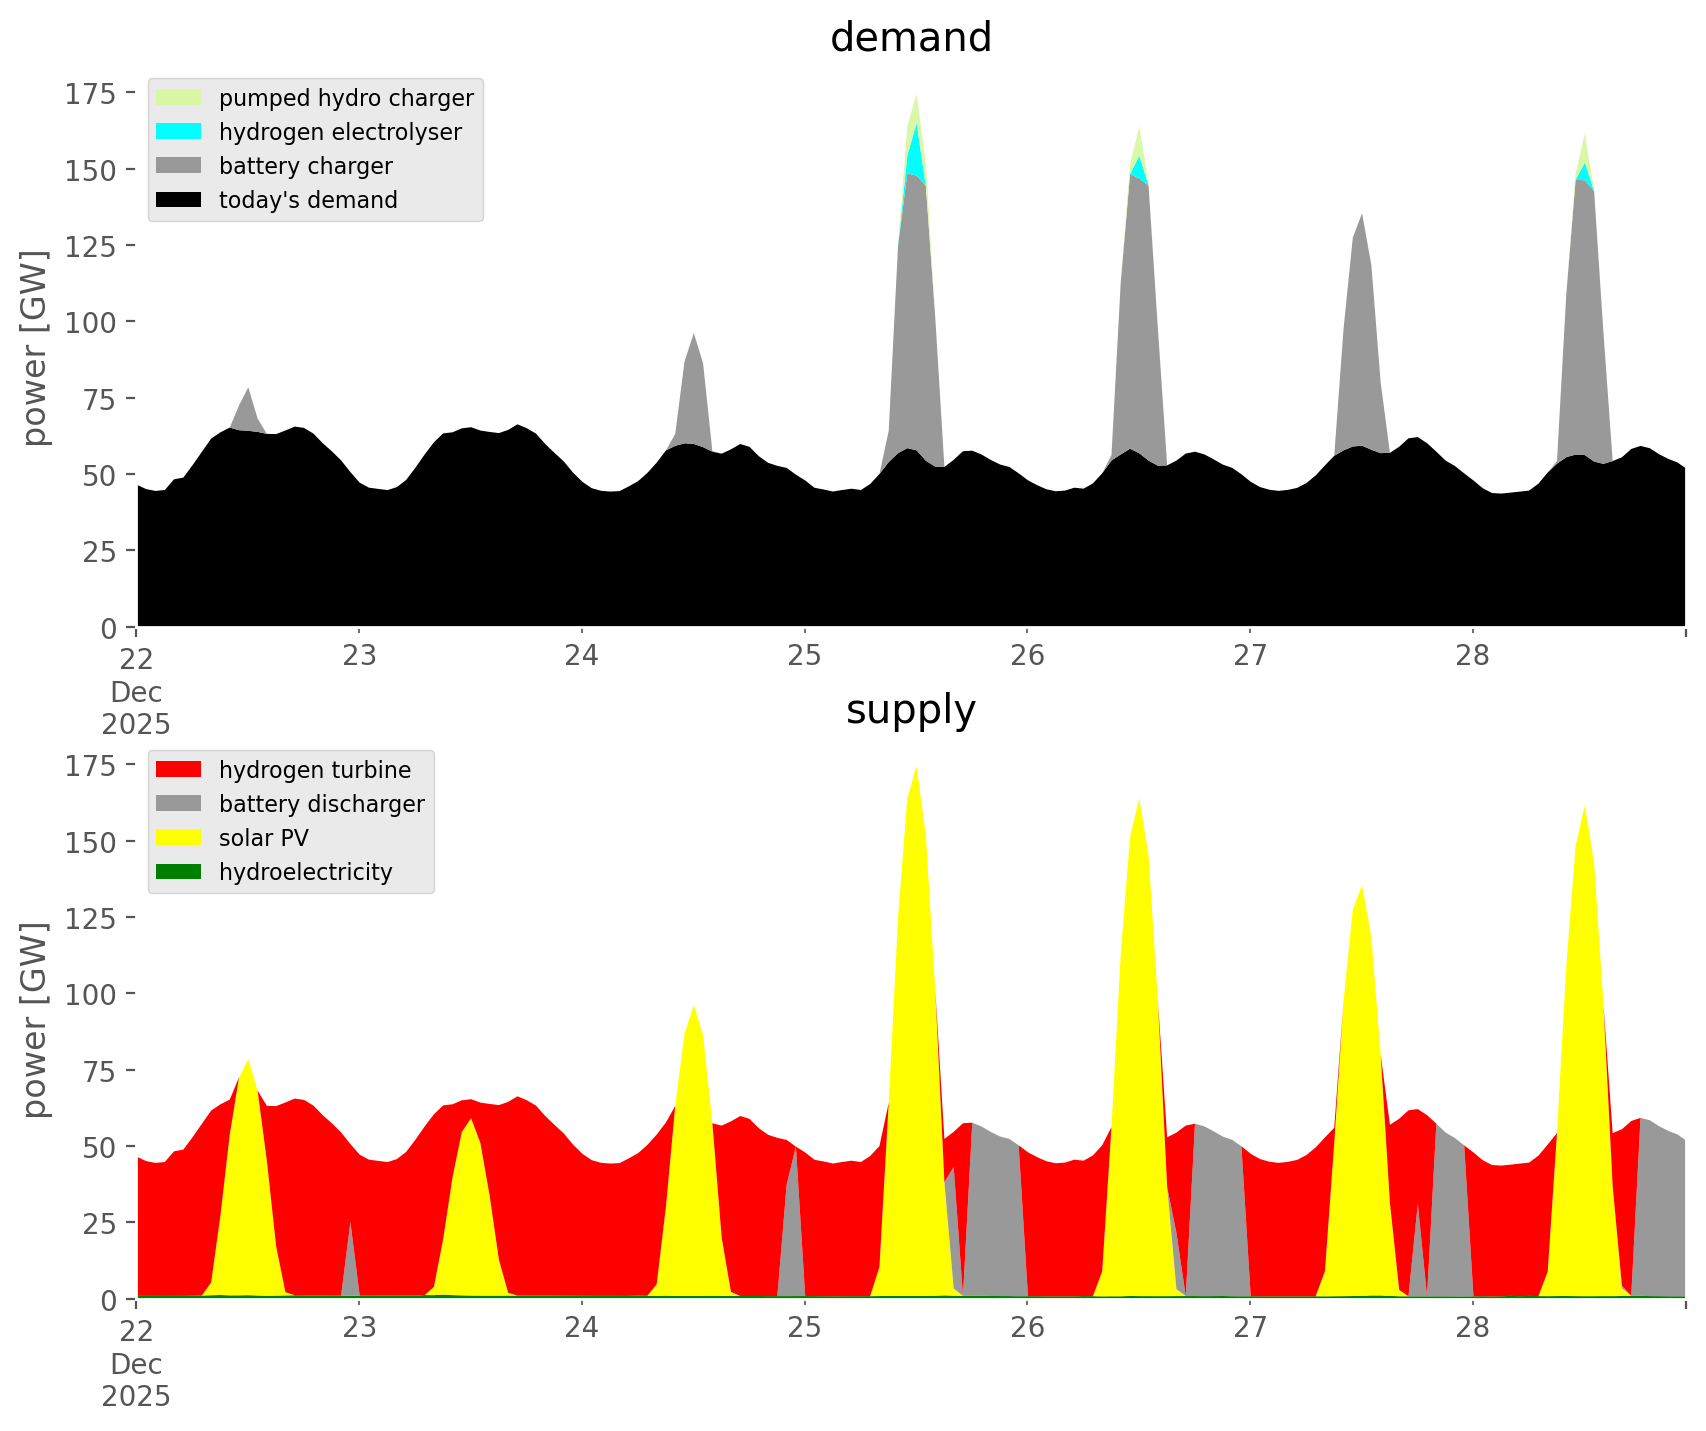The height and width of the screenshot is (1431, 1706).
Task: Click the cyan hydrogen electrolyser legend swatch
Action: tap(179, 132)
